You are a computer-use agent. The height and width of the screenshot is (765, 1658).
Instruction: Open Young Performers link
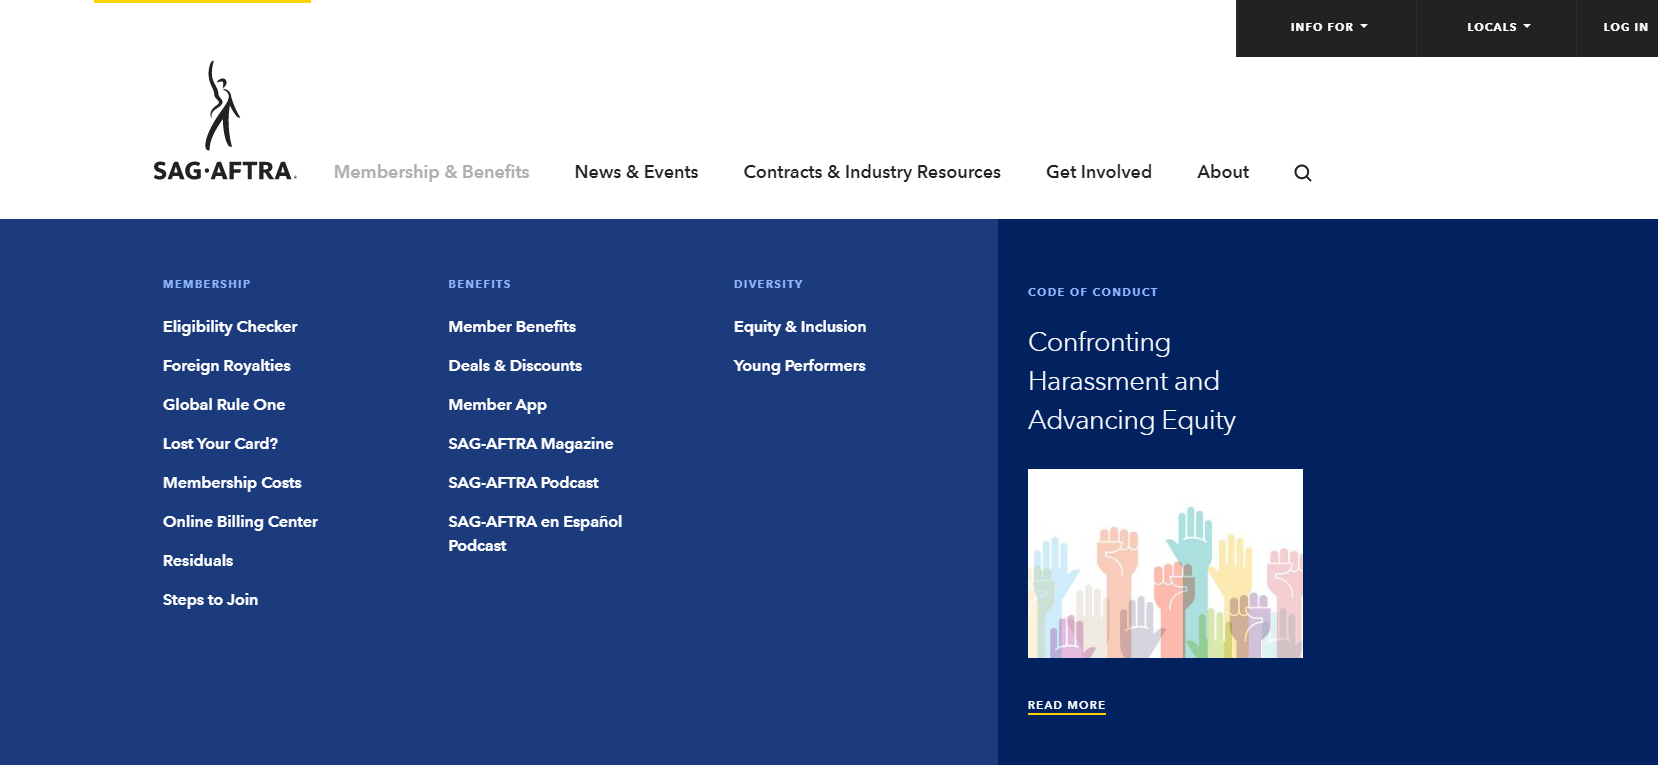pos(800,366)
